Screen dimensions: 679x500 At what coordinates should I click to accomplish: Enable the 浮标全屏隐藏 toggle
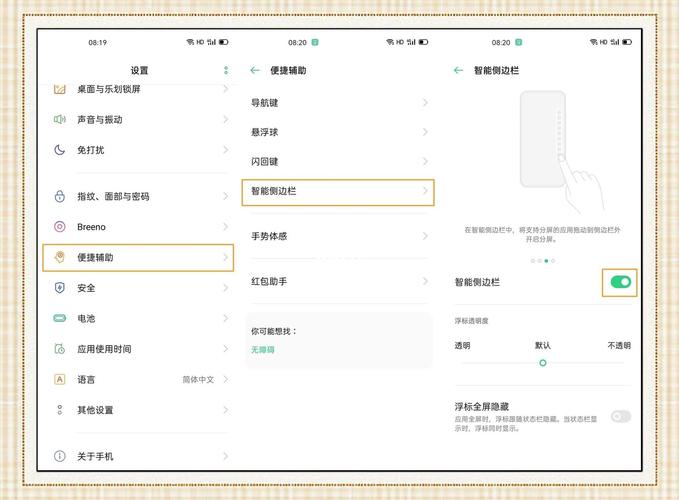[x=620, y=416]
